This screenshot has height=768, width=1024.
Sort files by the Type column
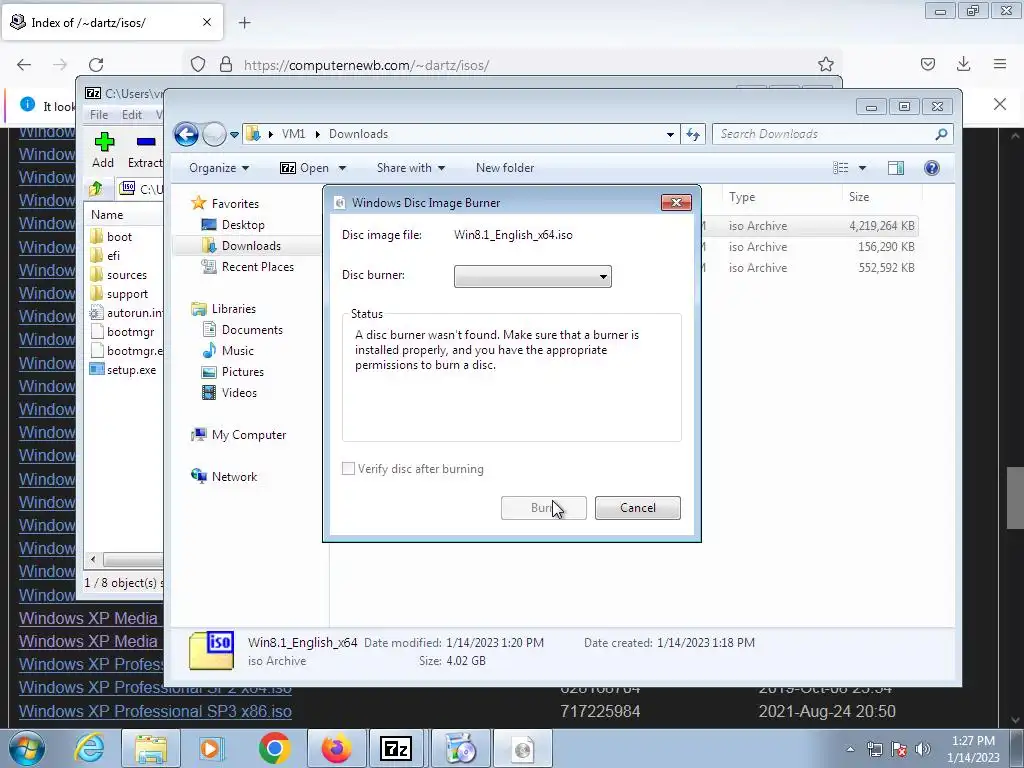[x=782, y=197]
